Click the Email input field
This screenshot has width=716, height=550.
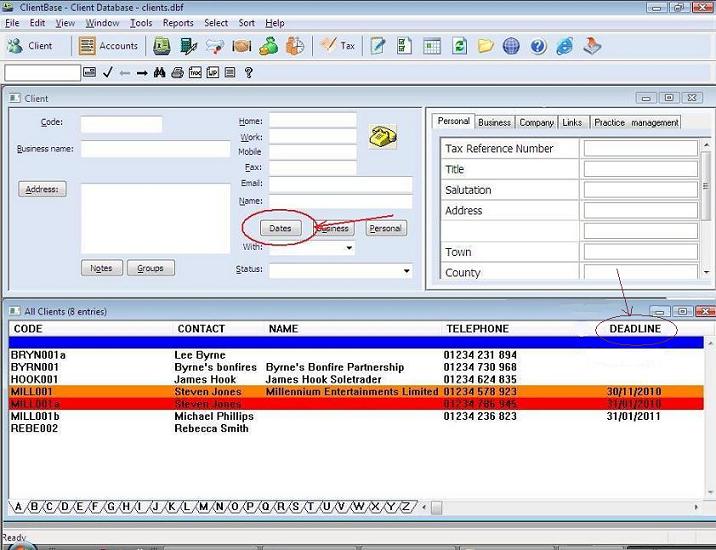pyautogui.click(x=340, y=185)
